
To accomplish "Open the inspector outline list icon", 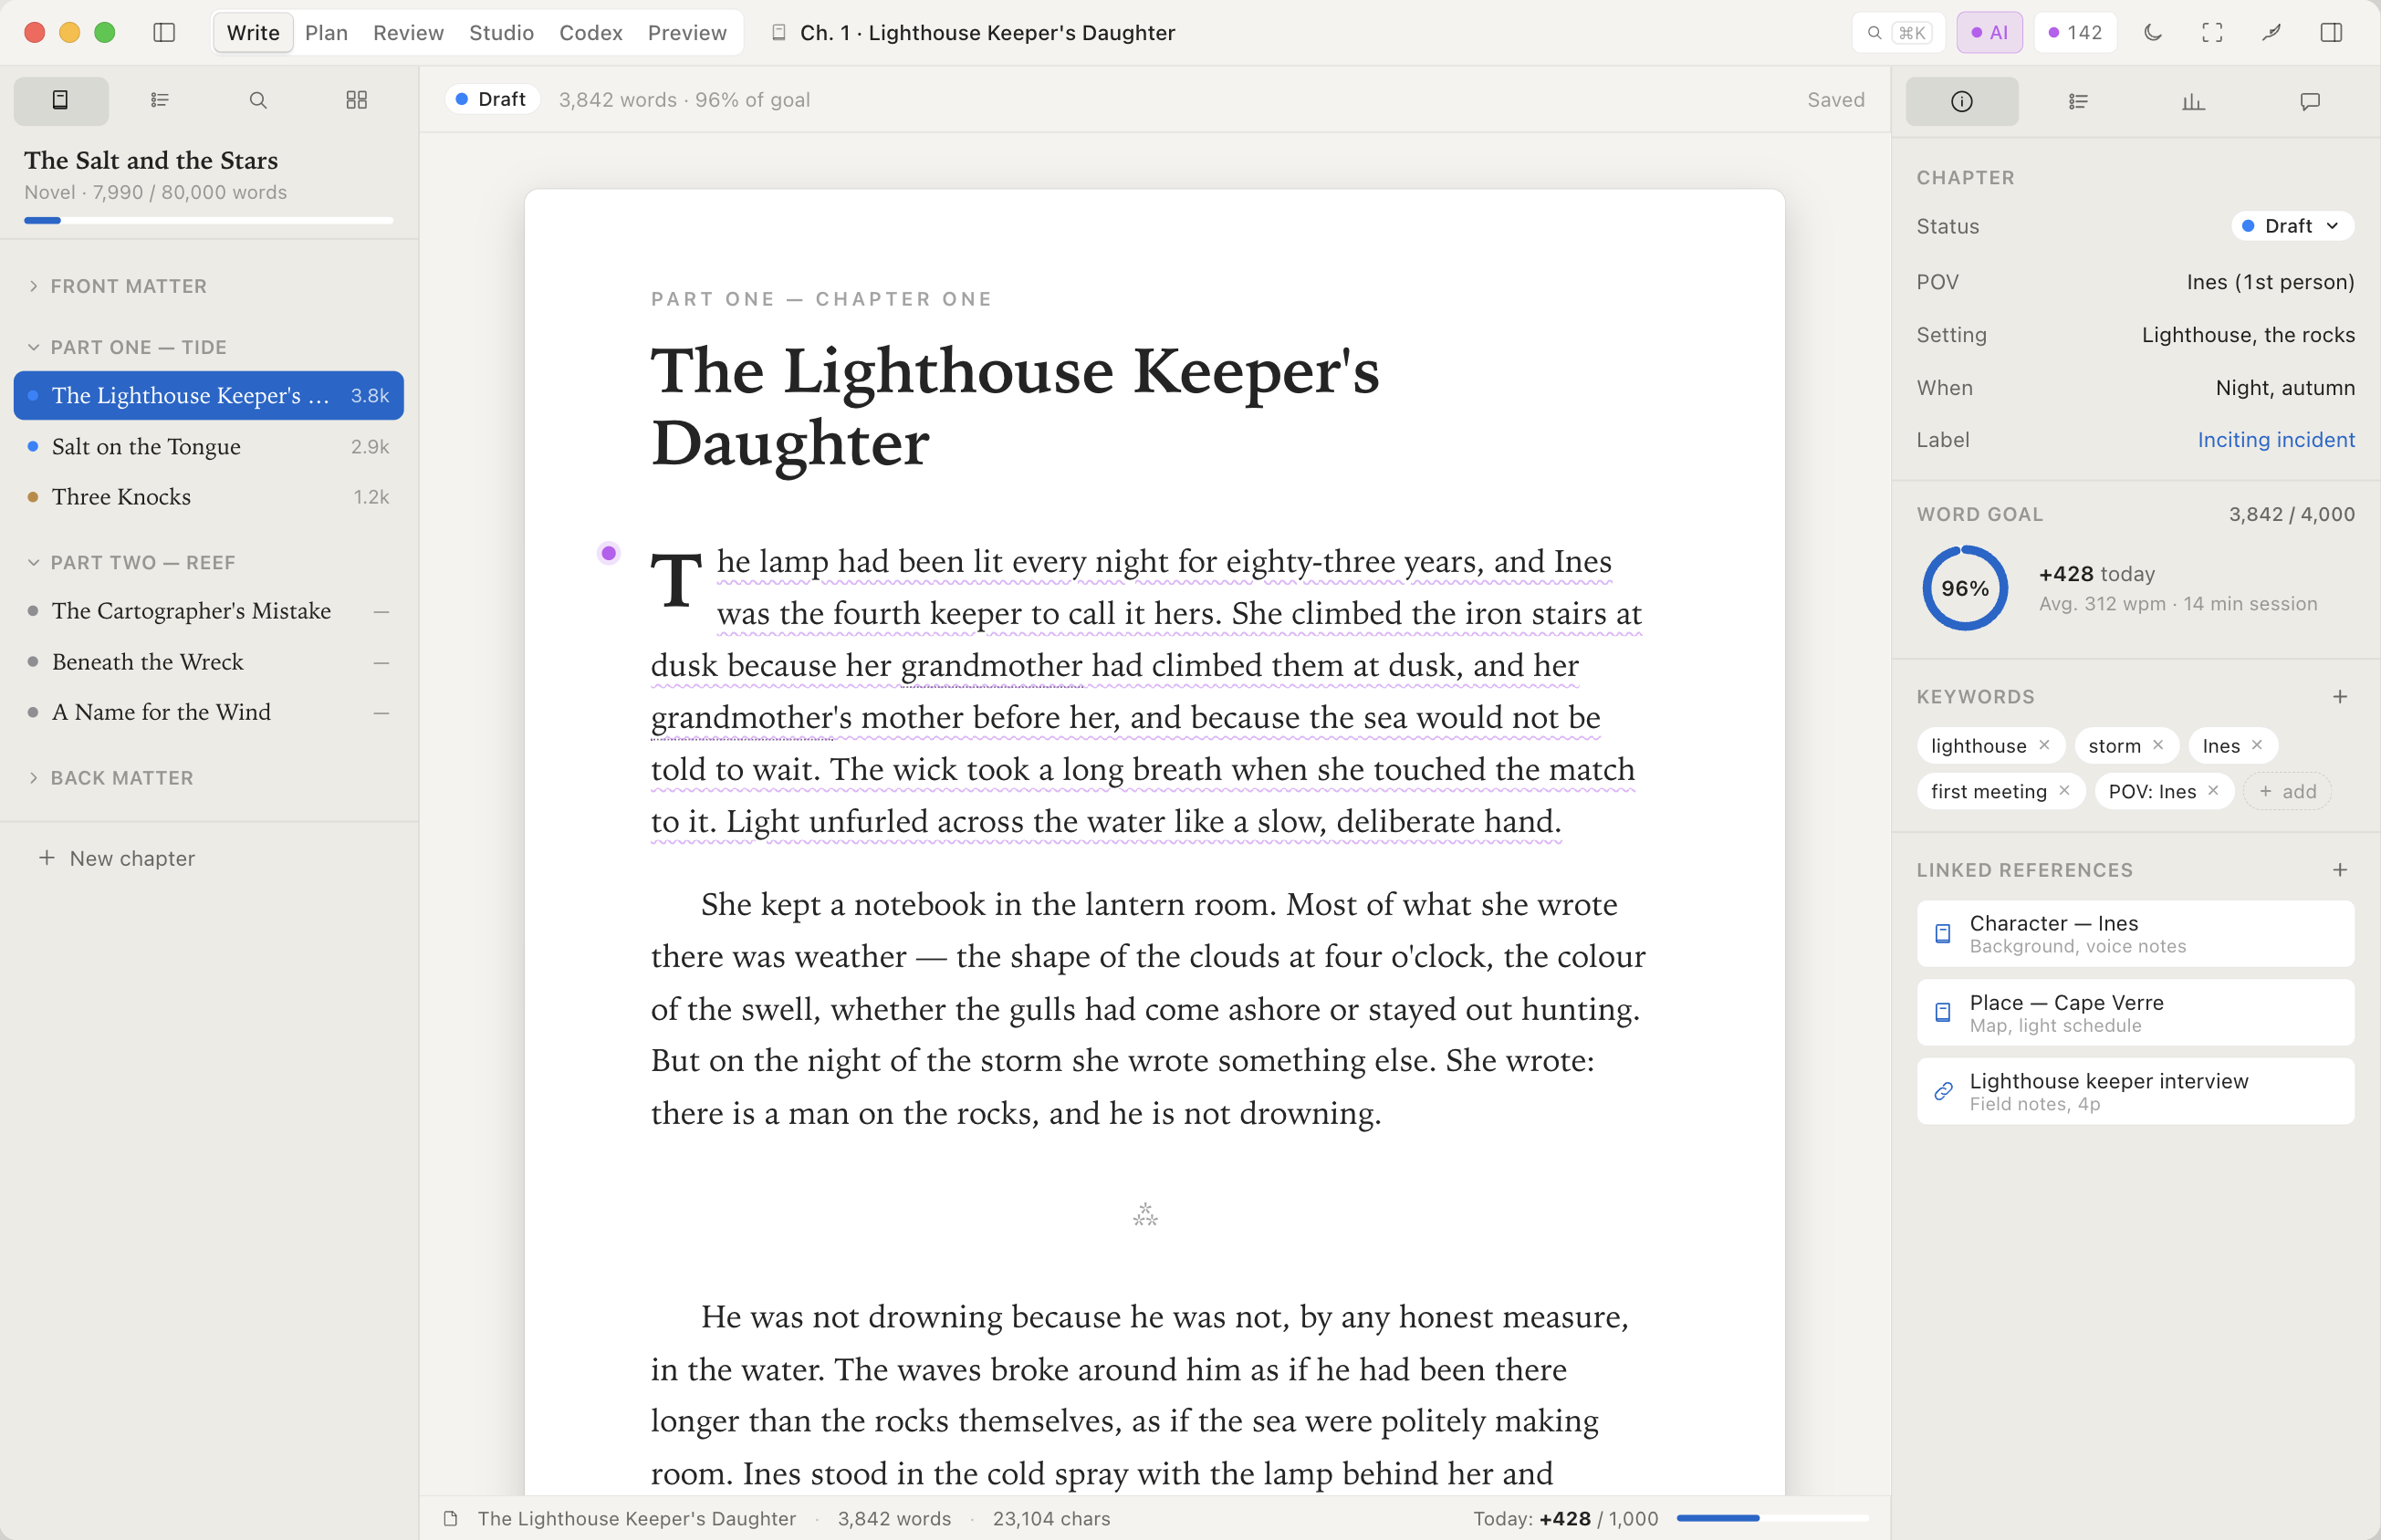I will tap(2078, 101).
